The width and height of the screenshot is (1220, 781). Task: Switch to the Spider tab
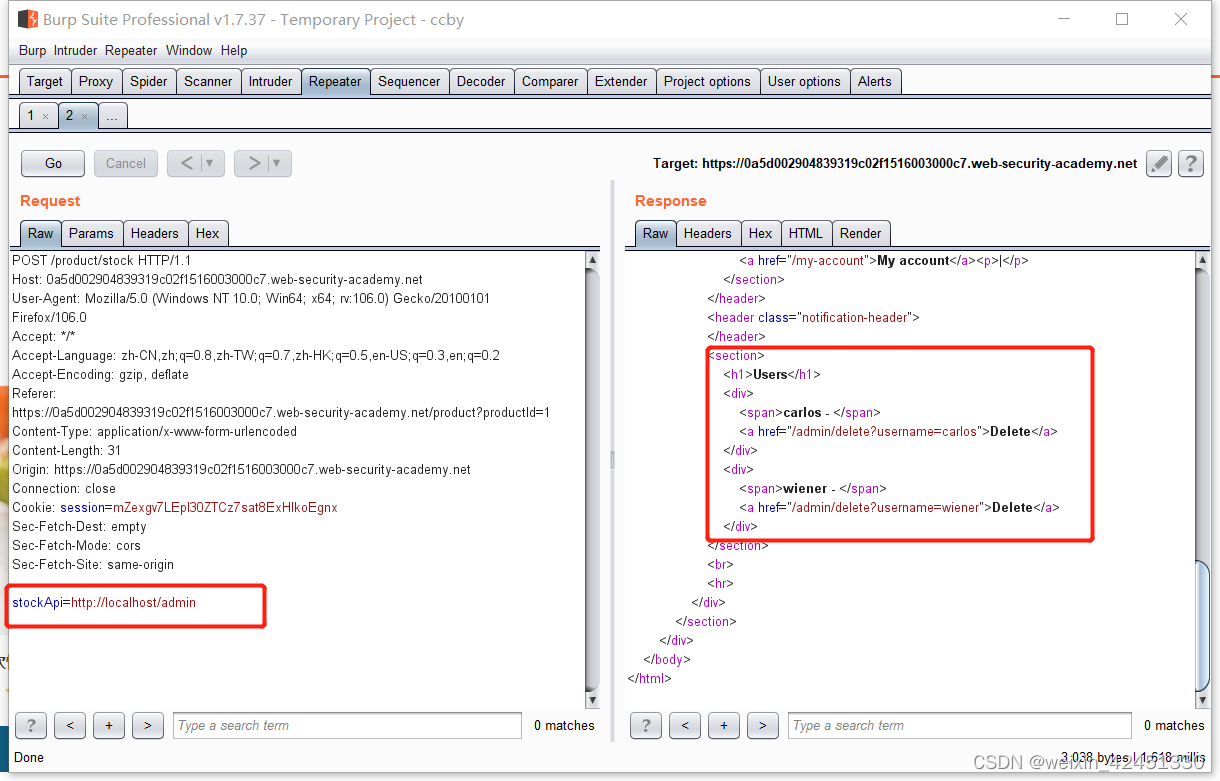pos(149,81)
